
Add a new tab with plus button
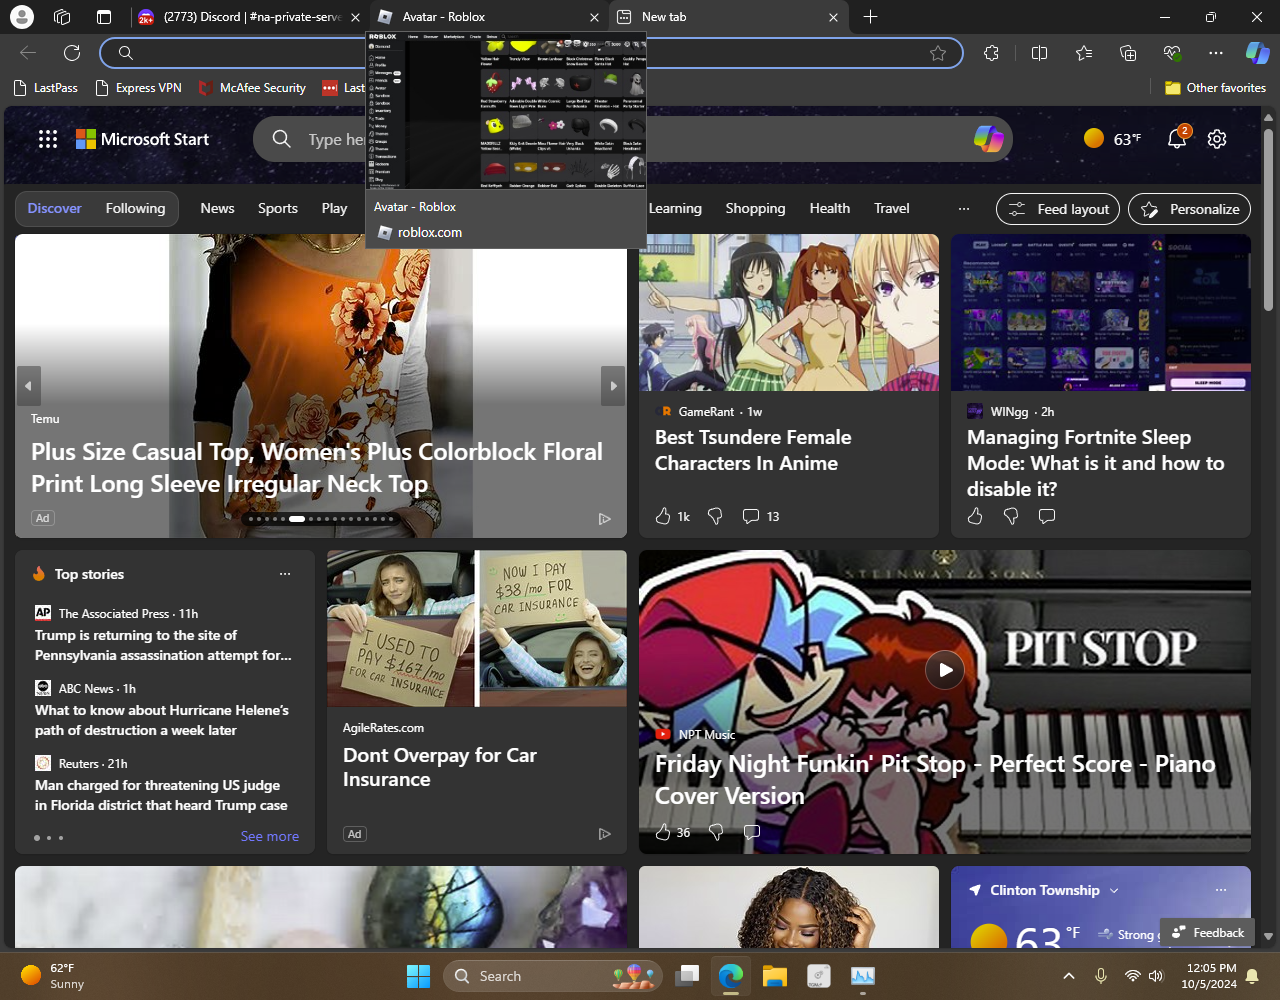[870, 17]
